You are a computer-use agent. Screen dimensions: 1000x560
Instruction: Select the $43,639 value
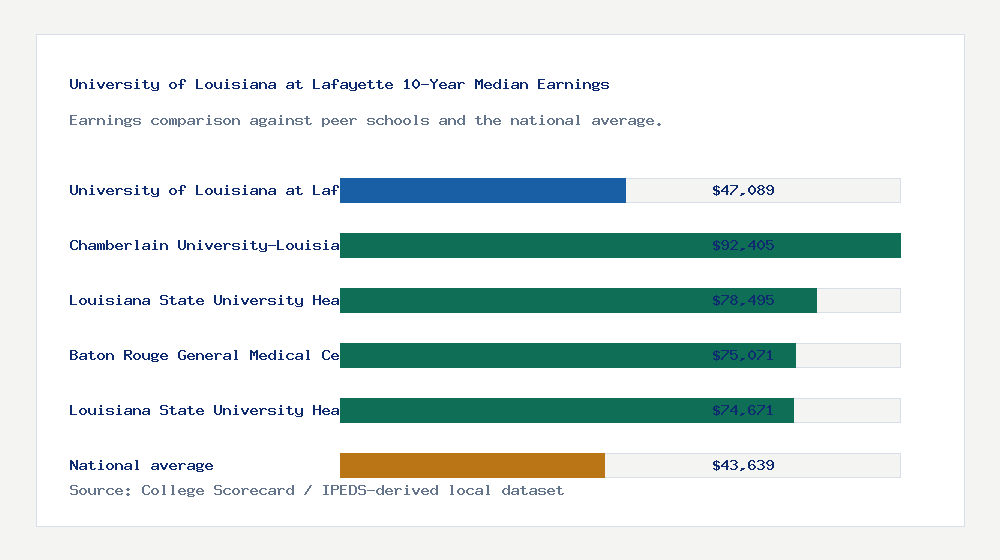(743, 466)
